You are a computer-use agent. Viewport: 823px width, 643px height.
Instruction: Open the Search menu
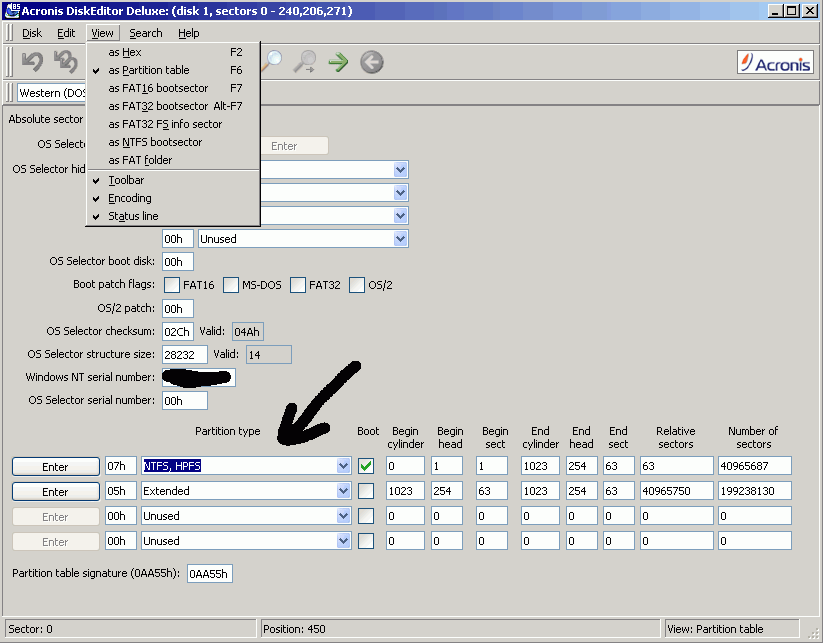[146, 33]
